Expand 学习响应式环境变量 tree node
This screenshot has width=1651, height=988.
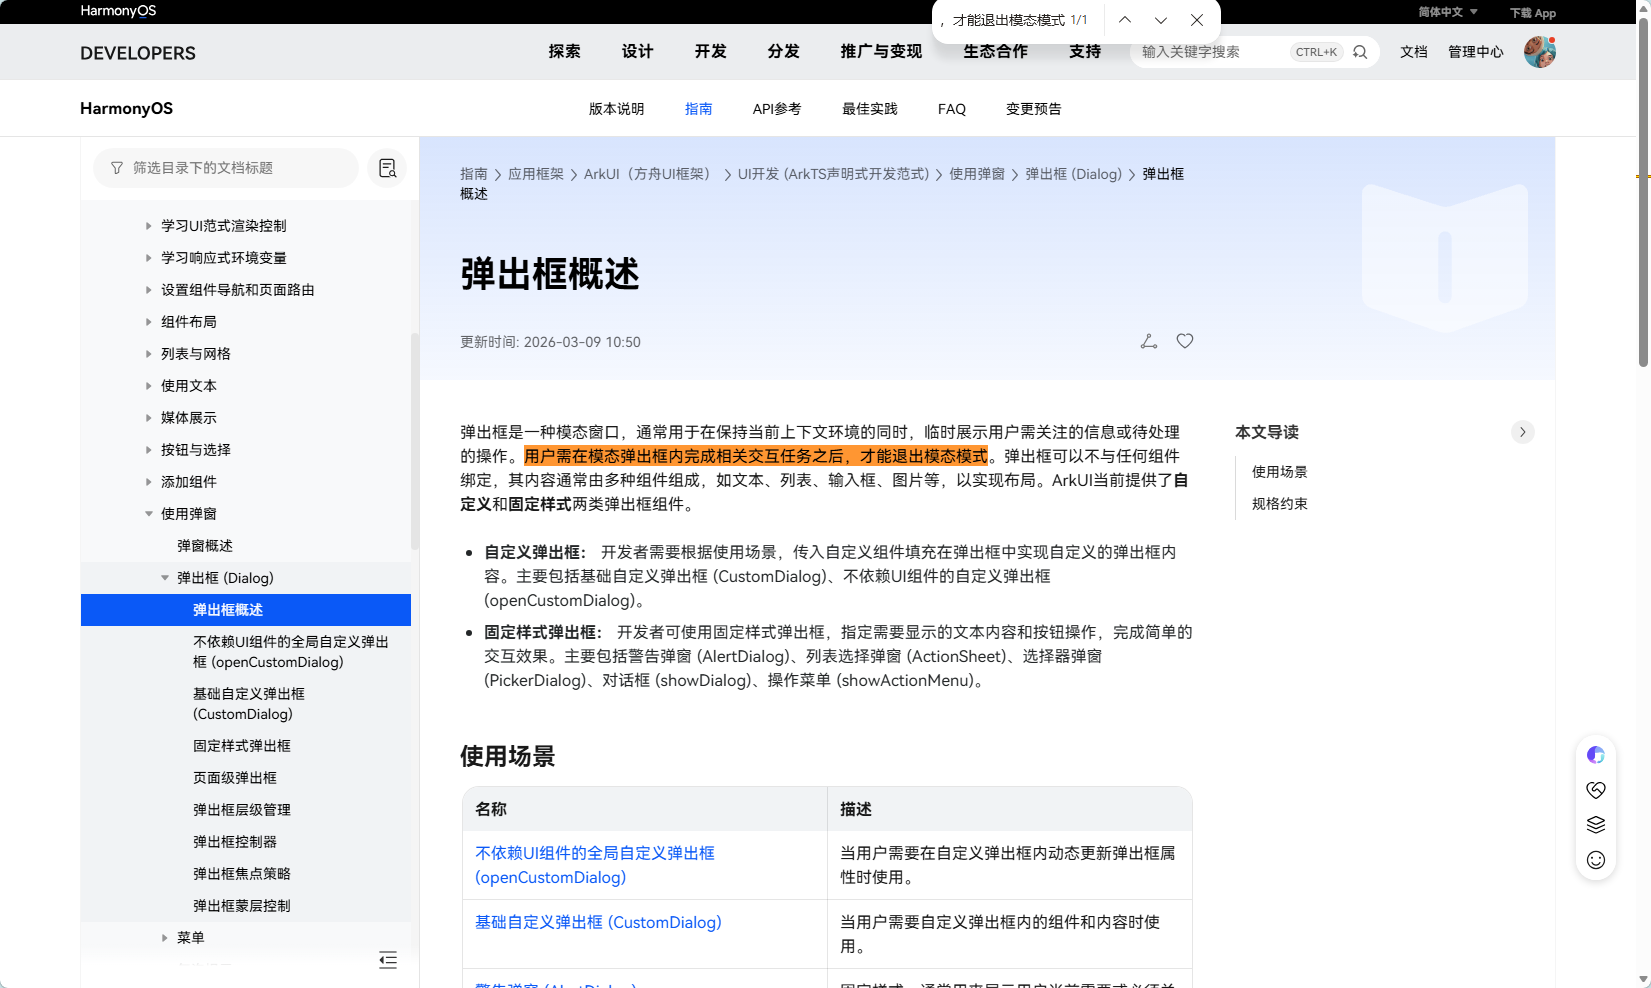149,258
